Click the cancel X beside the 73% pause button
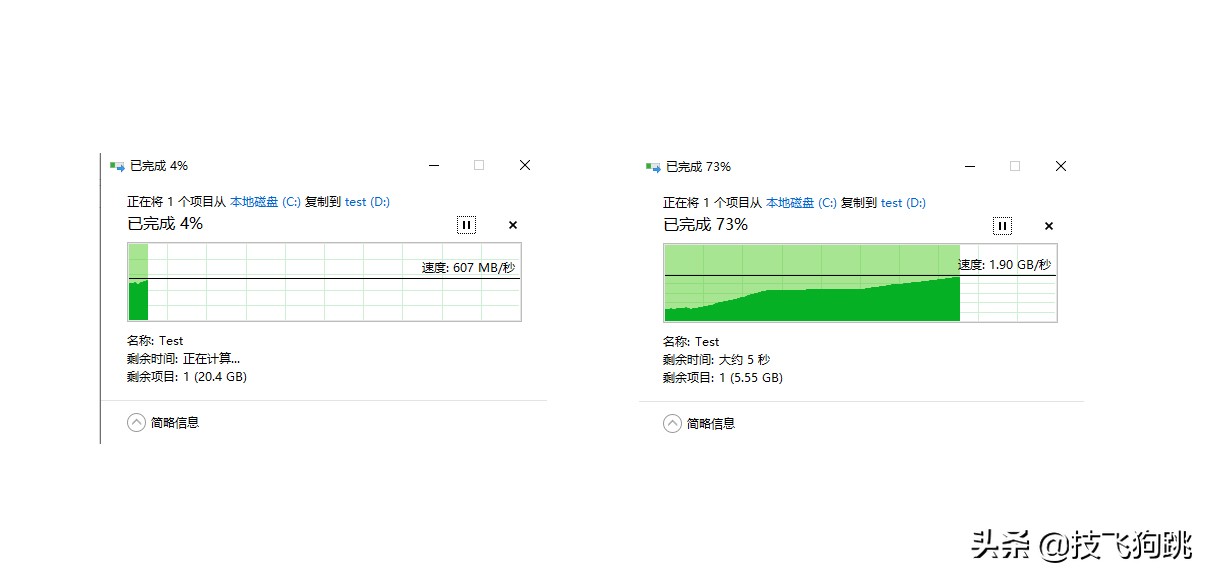The height and width of the screenshot is (578, 1210). pyautogui.click(x=1048, y=226)
